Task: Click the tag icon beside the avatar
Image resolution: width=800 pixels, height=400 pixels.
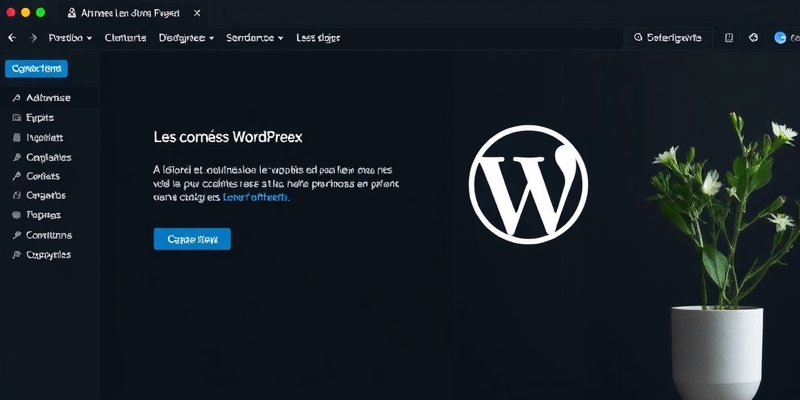Action: click(754, 38)
